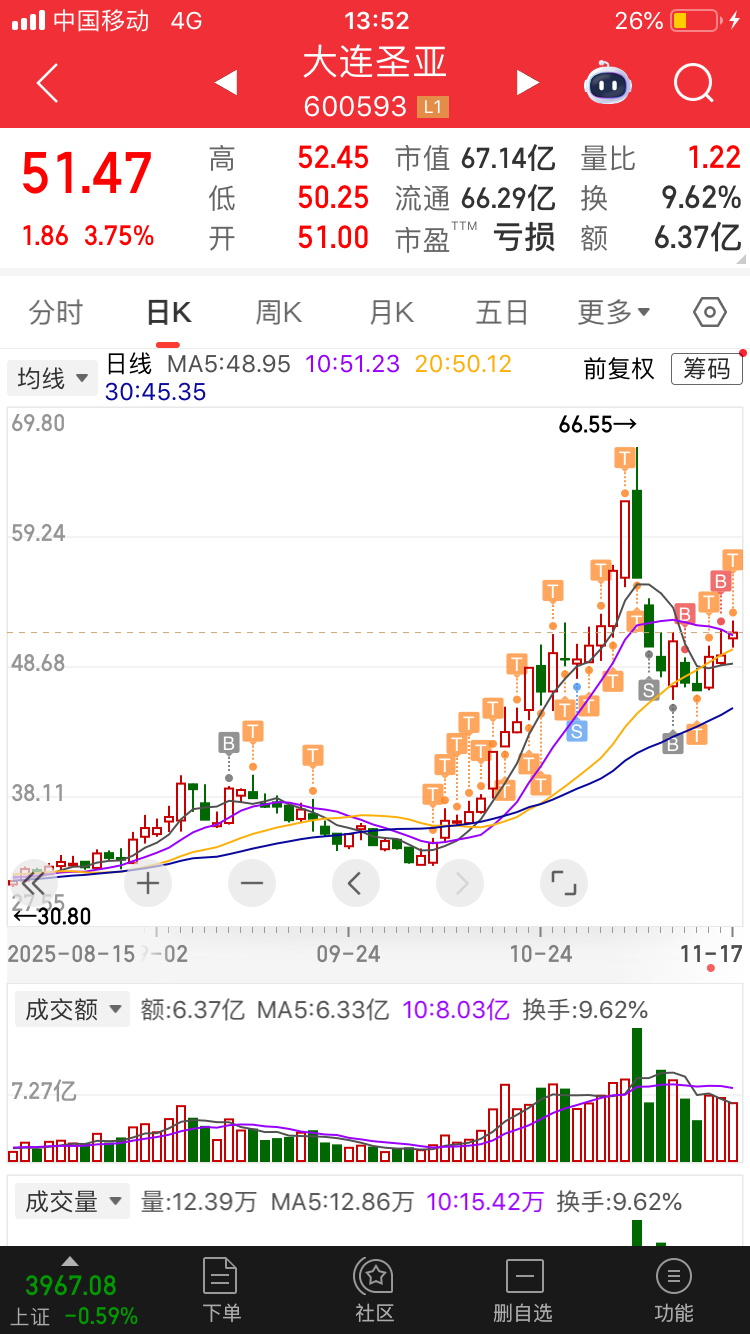This screenshot has height=1334, width=750.
Task: Select the 日K tab
Action: [168, 312]
